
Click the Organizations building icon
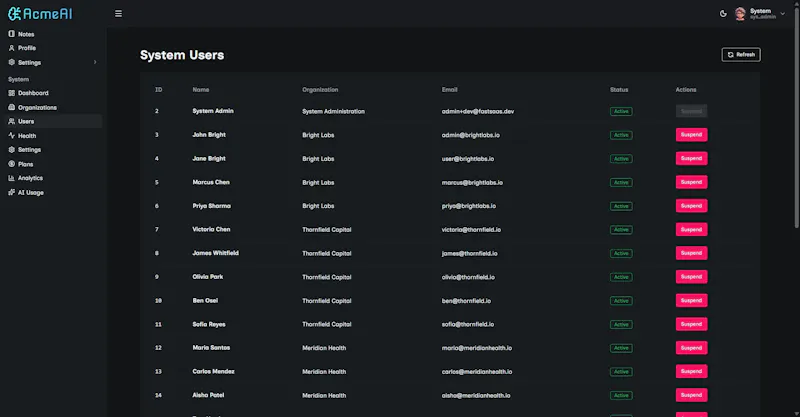[x=11, y=107]
